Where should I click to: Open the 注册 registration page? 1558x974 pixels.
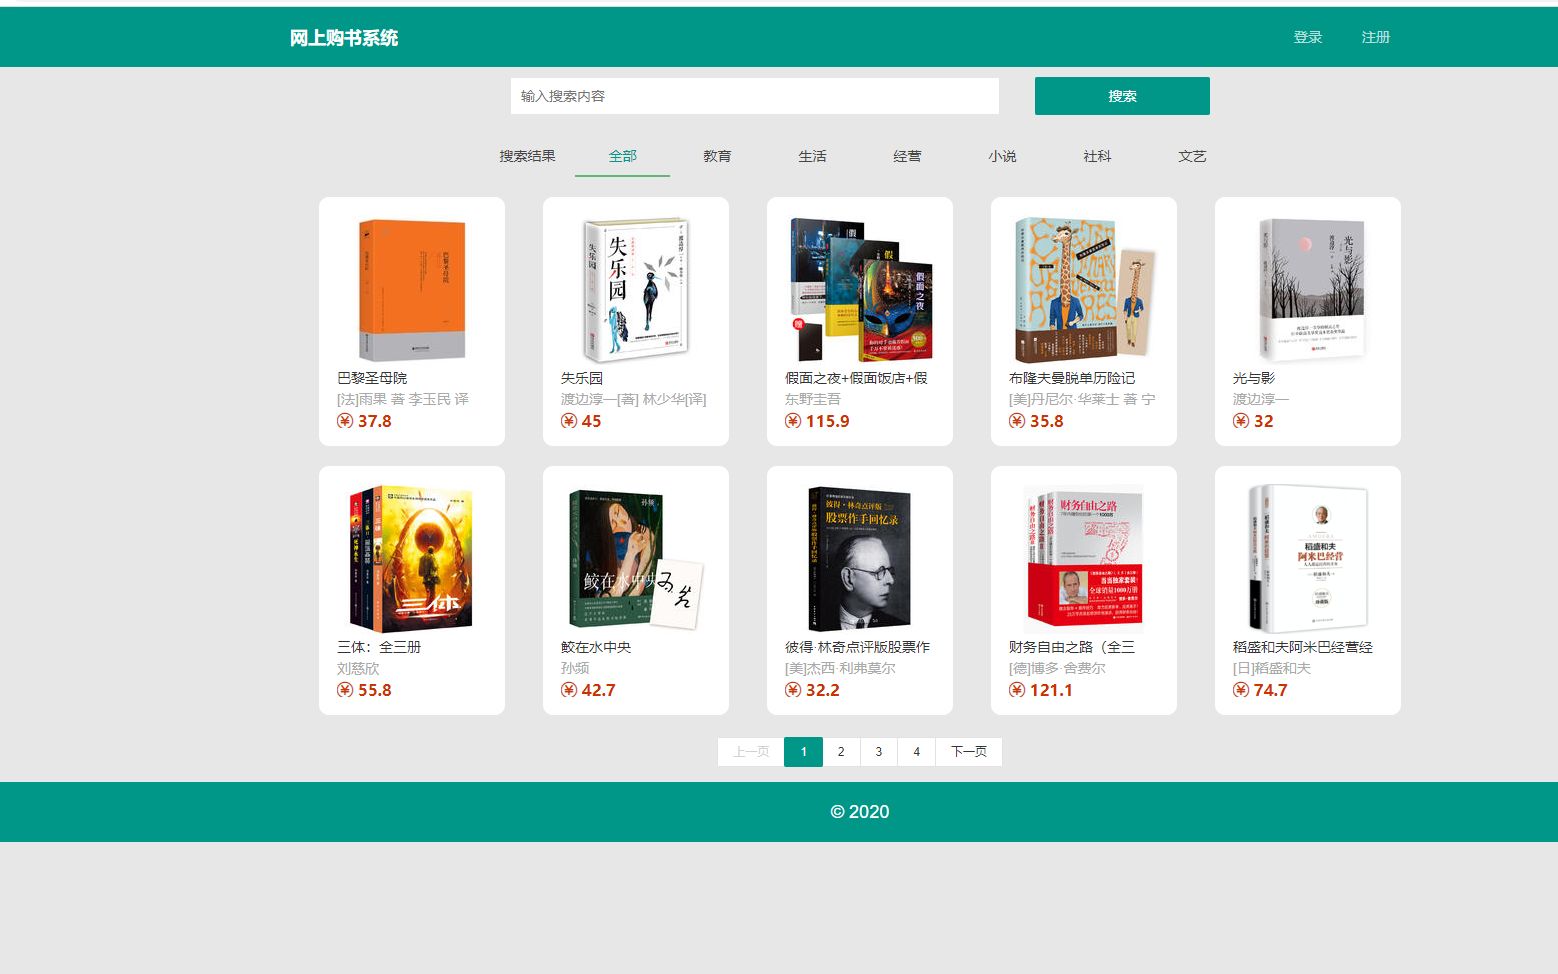pos(1375,37)
